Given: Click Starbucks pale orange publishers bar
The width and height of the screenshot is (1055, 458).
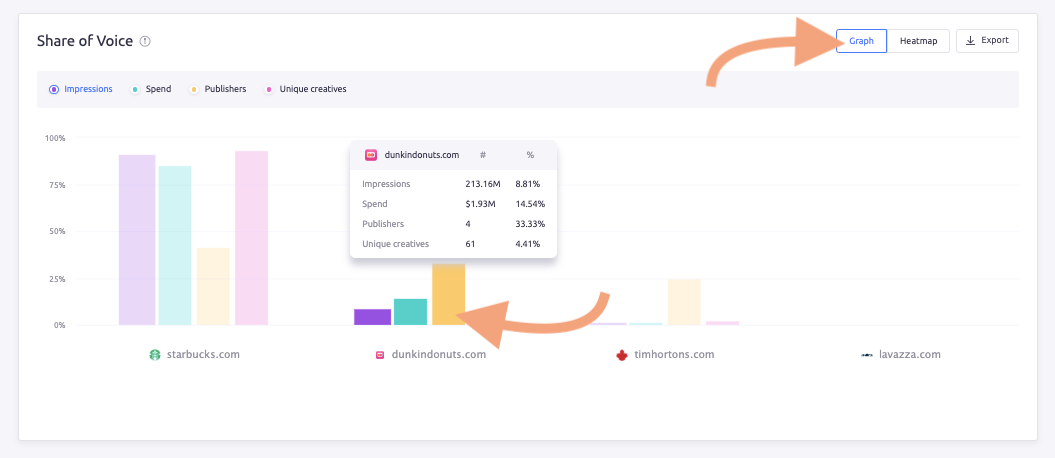Looking at the screenshot, I should click(213, 287).
